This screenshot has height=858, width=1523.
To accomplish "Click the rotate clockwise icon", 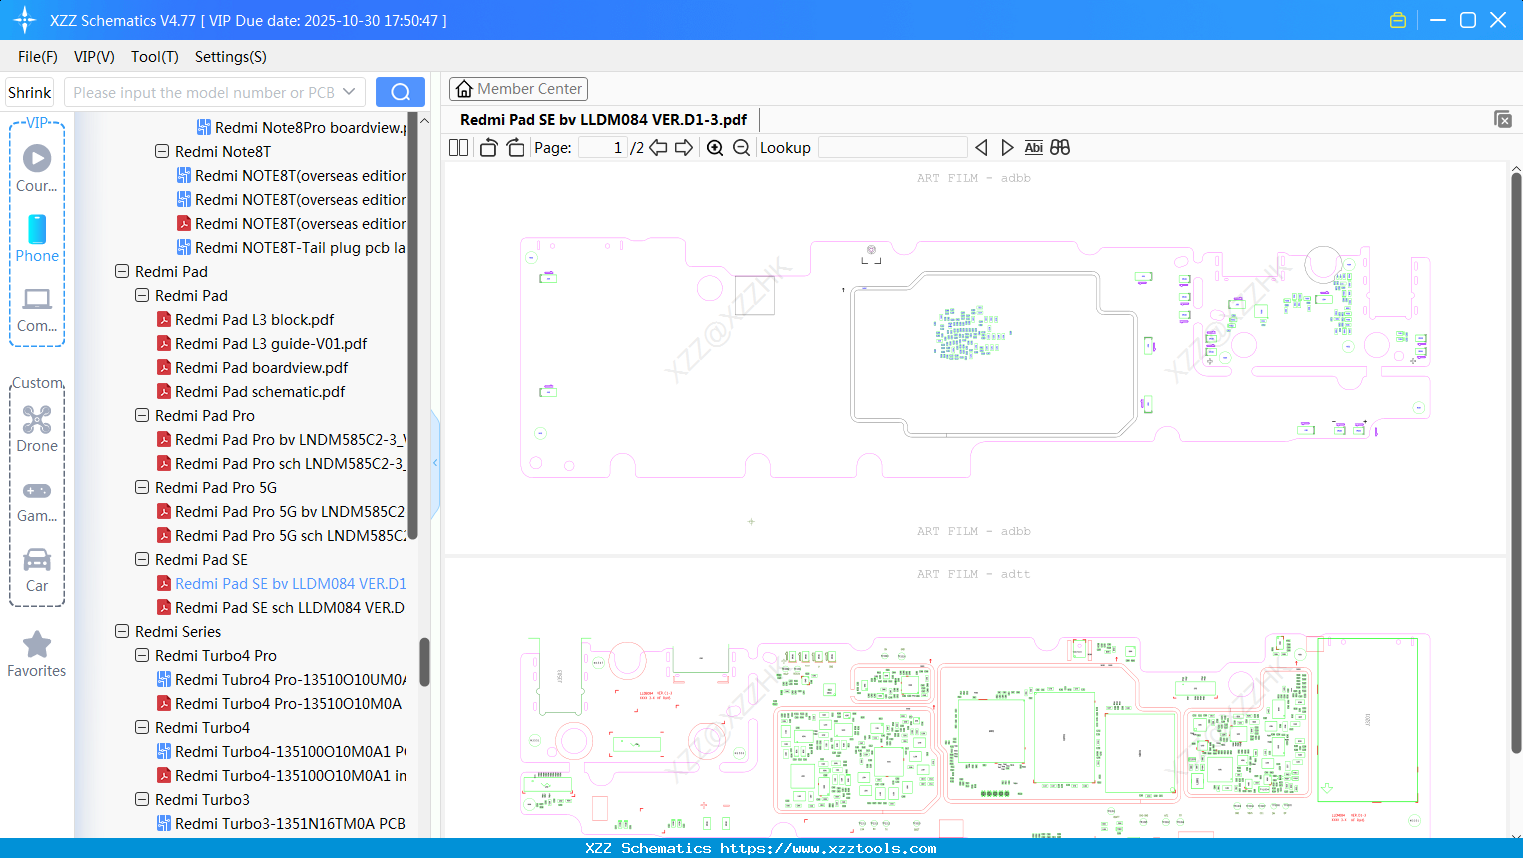I will [515, 148].
